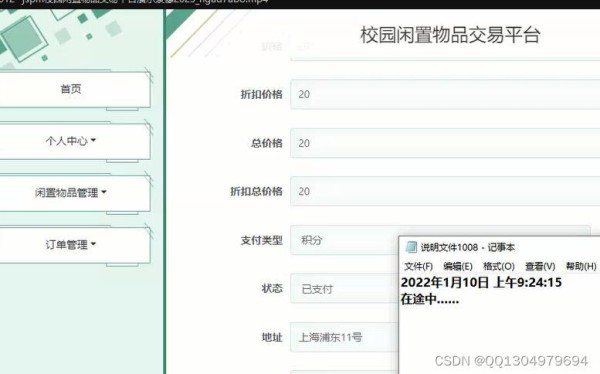Image resolution: width=600 pixels, height=374 pixels.
Task: Open the 文件(F) menu in Notepad
Action: [418, 266]
